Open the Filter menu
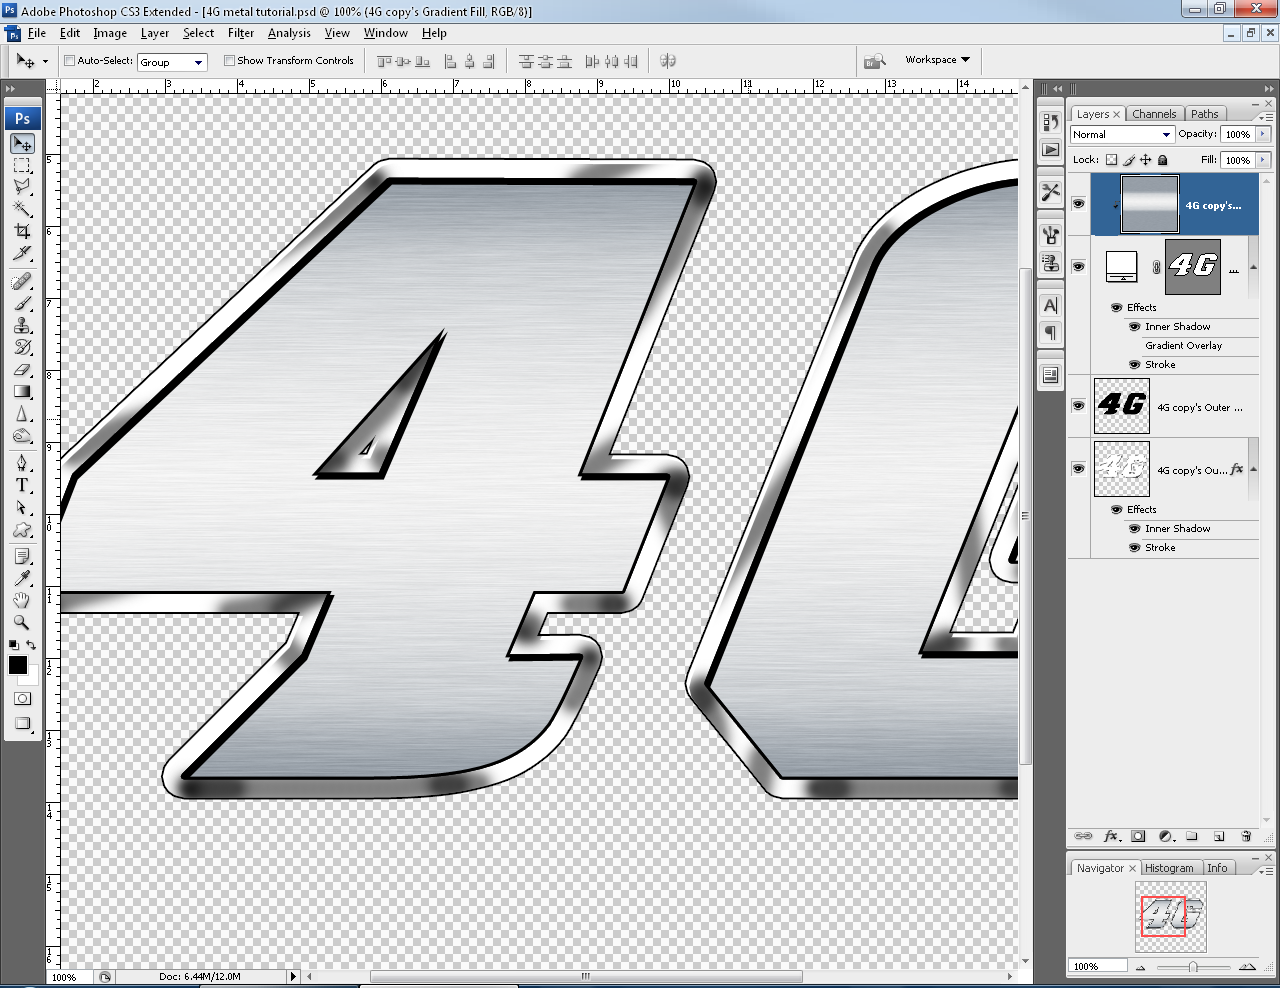Image resolution: width=1280 pixels, height=988 pixels. click(x=241, y=33)
